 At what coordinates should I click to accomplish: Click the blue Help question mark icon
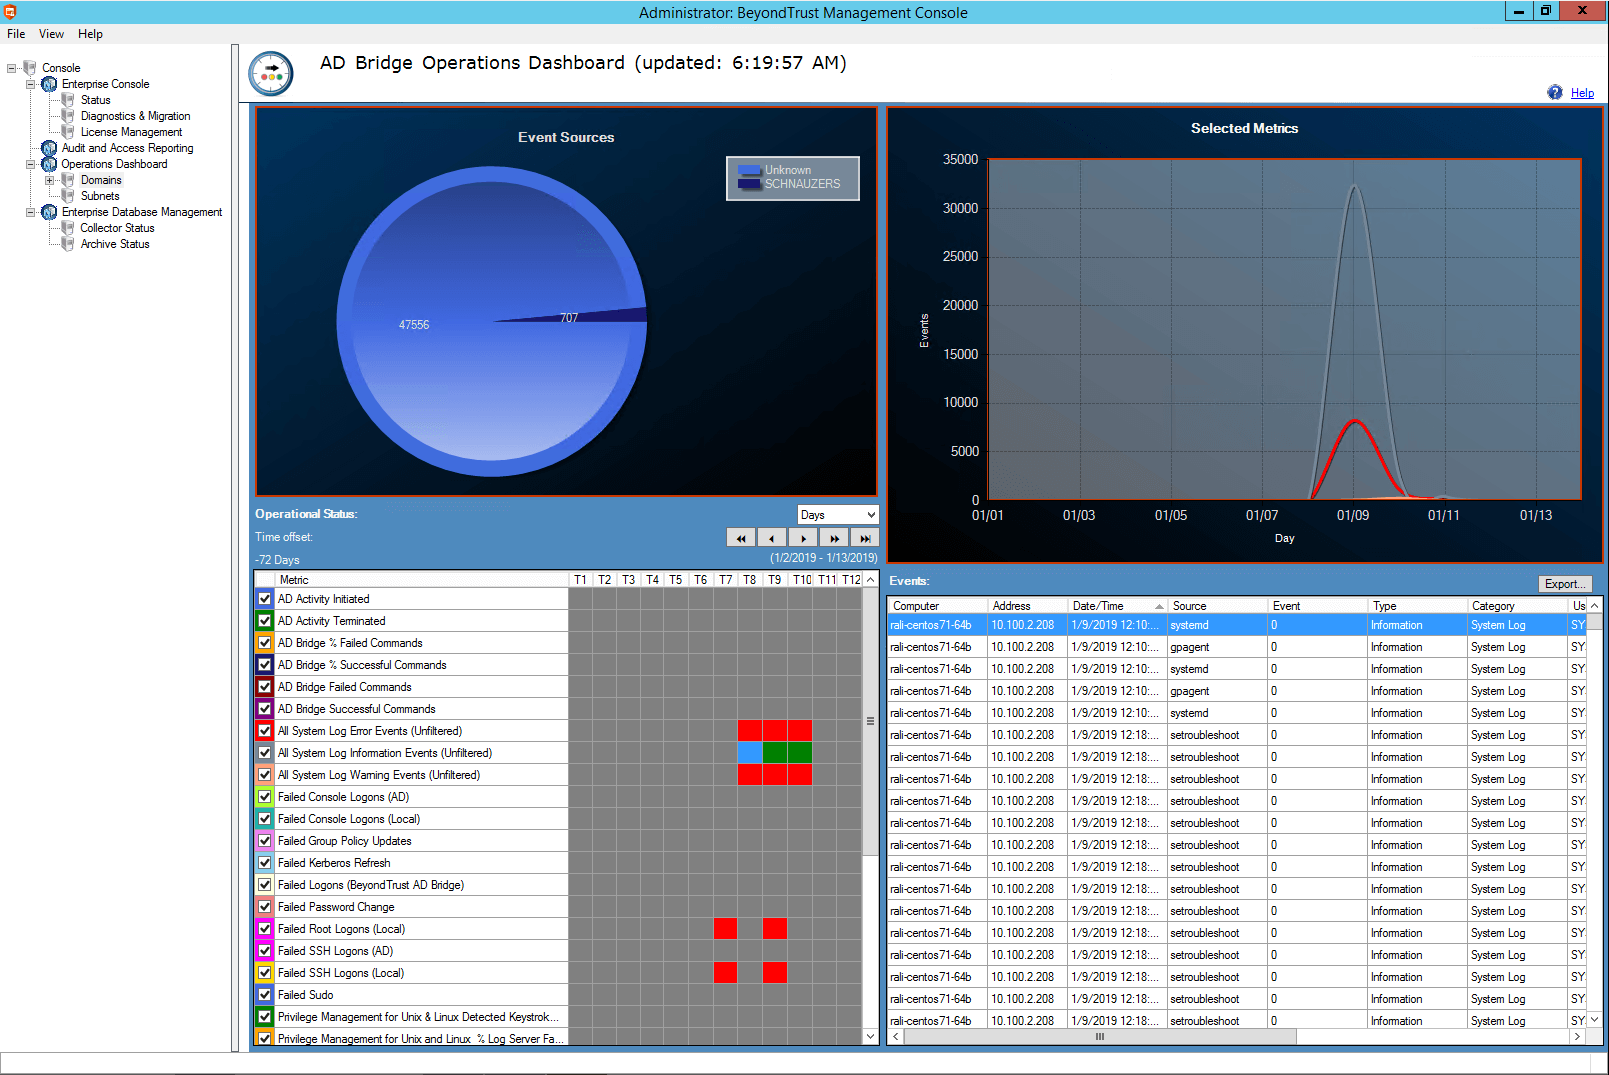pyautogui.click(x=1555, y=92)
